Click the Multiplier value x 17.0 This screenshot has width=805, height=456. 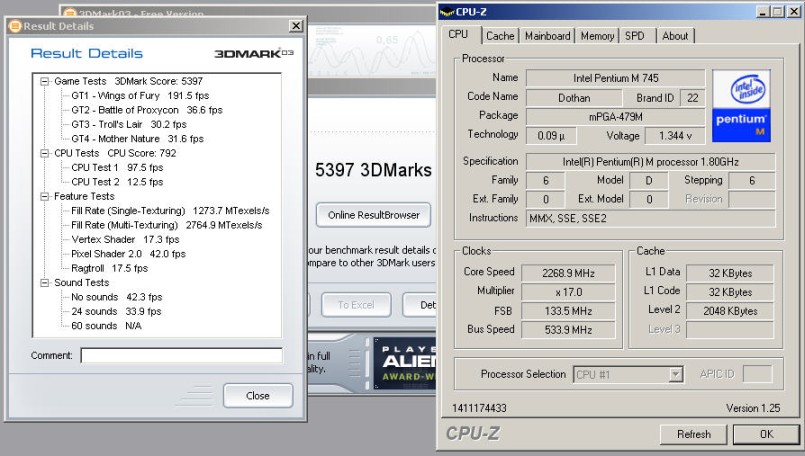(x=568, y=292)
